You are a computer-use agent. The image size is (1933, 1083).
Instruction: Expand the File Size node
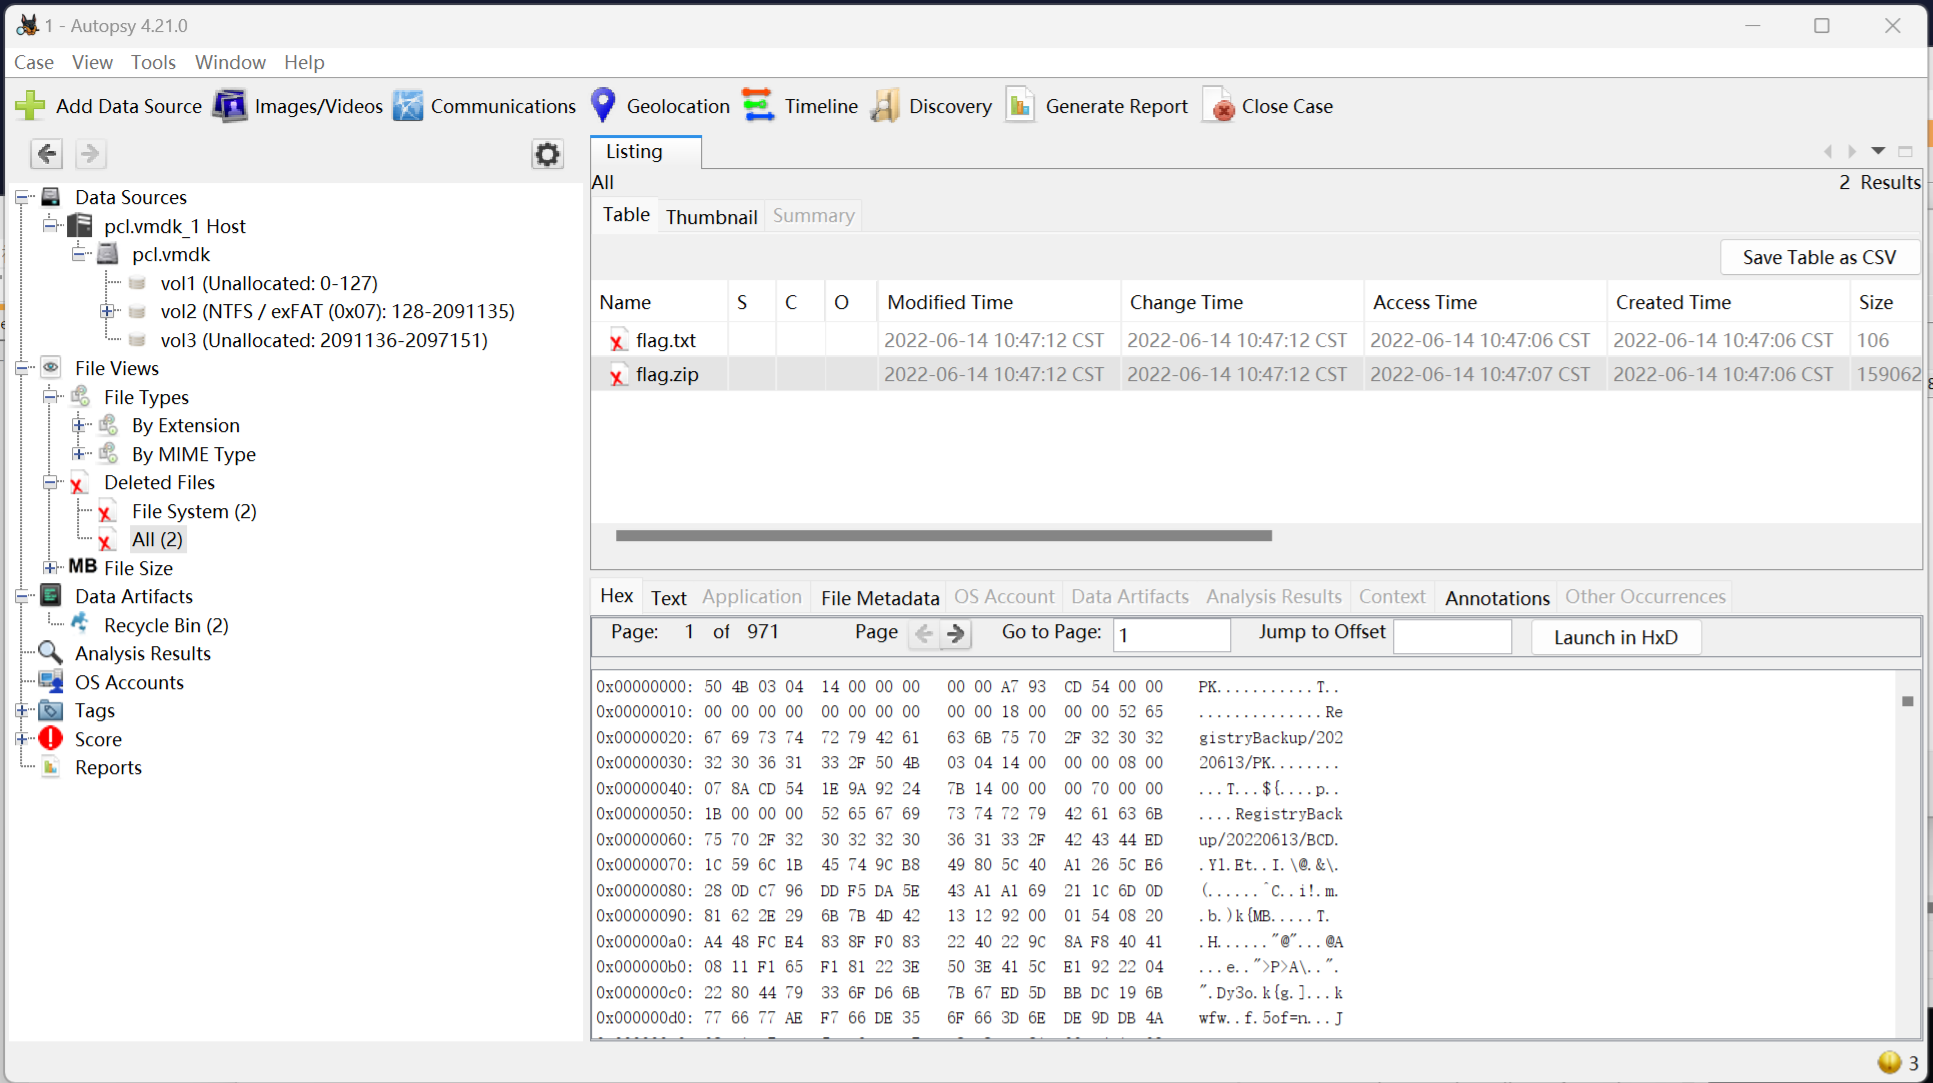tap(50, 568)
